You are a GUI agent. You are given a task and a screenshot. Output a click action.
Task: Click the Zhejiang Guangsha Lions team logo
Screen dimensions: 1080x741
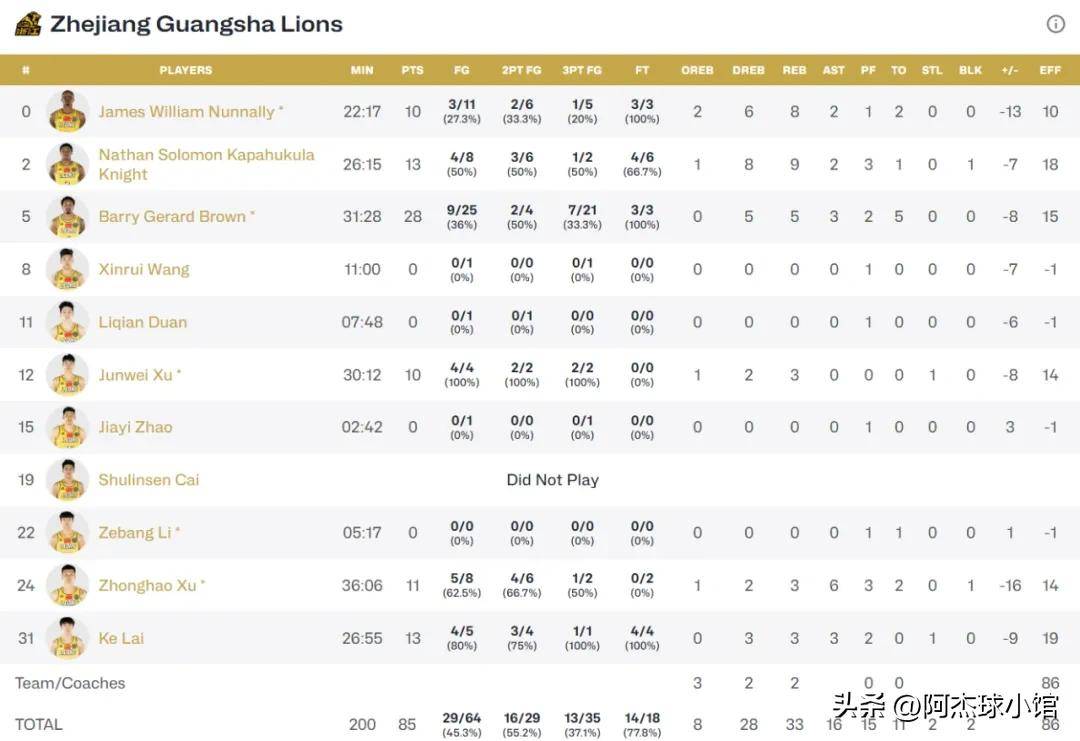[28, 24]
